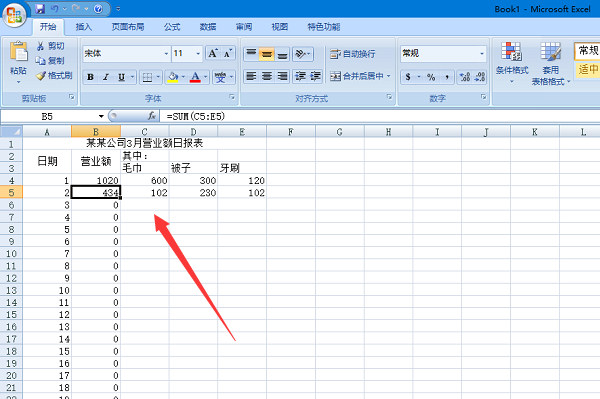
Task: Open font group dialog launcher
Action: (232, 97)
